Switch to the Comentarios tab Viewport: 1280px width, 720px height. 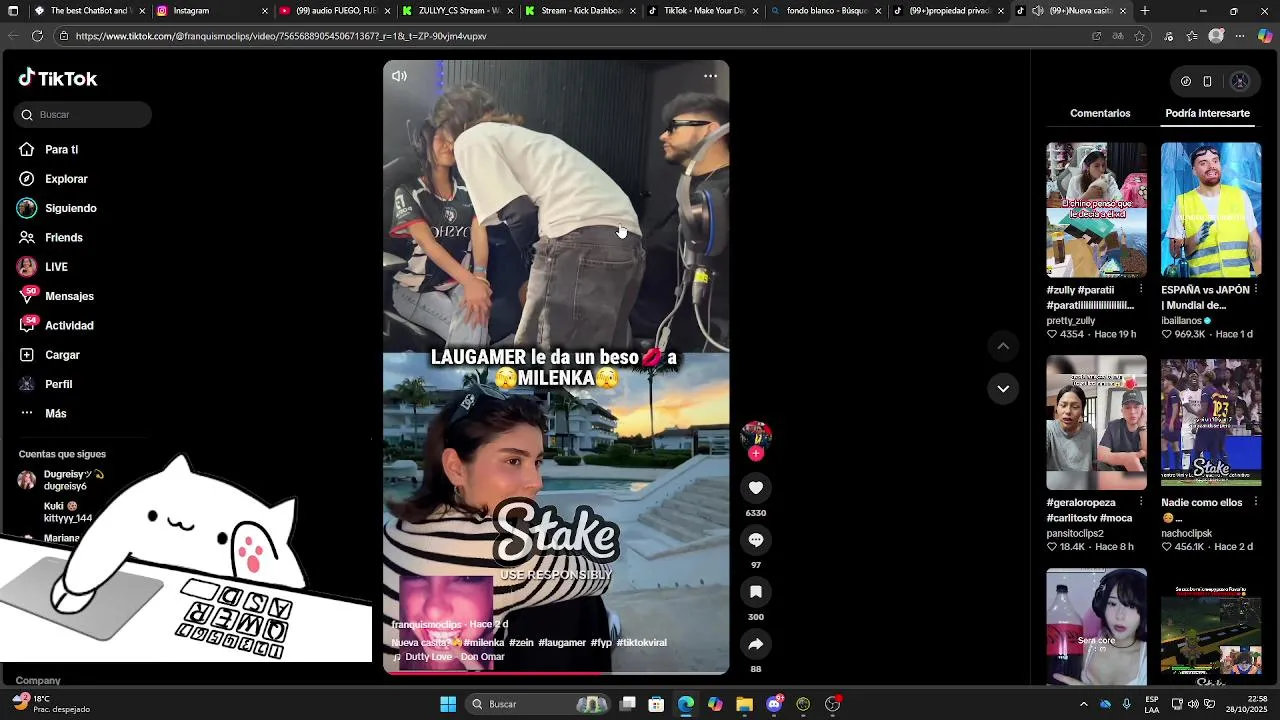[1100, 114]
